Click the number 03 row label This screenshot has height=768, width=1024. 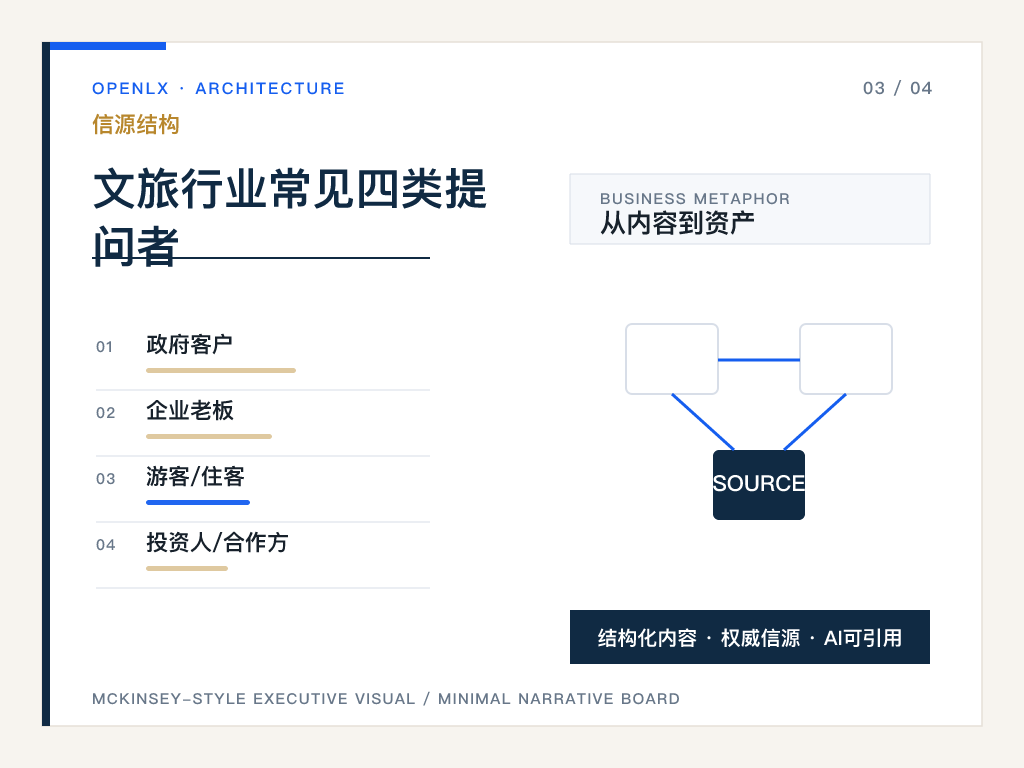[105, 479]
